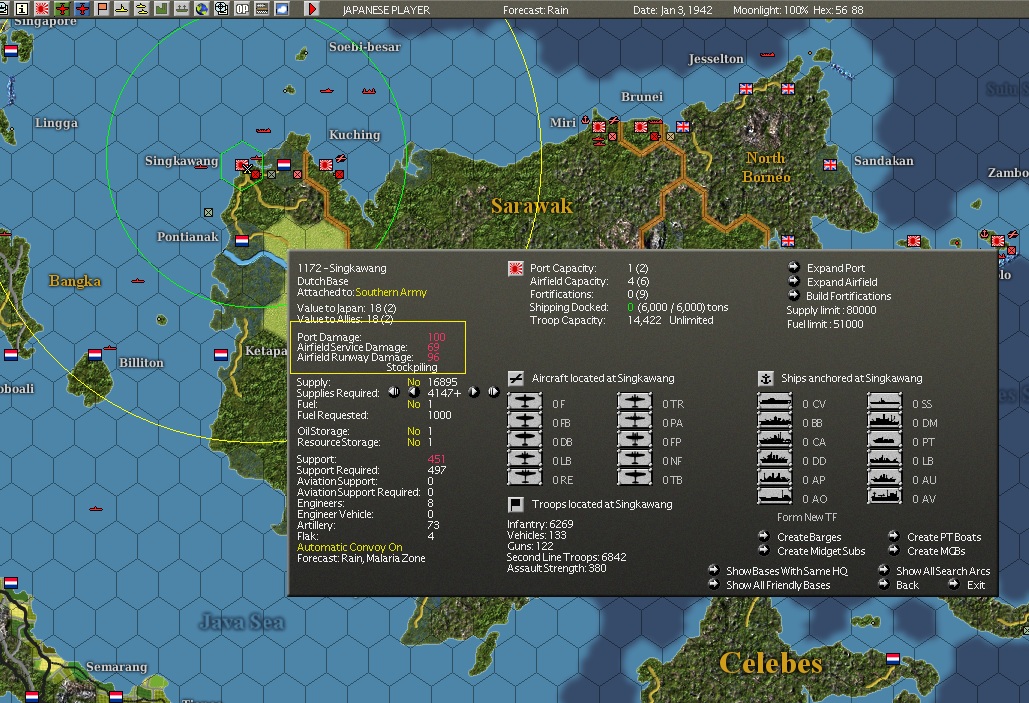
Task: Click the green land bases toolbar icon
Action: pyautogui.click(x=161, y=9)
